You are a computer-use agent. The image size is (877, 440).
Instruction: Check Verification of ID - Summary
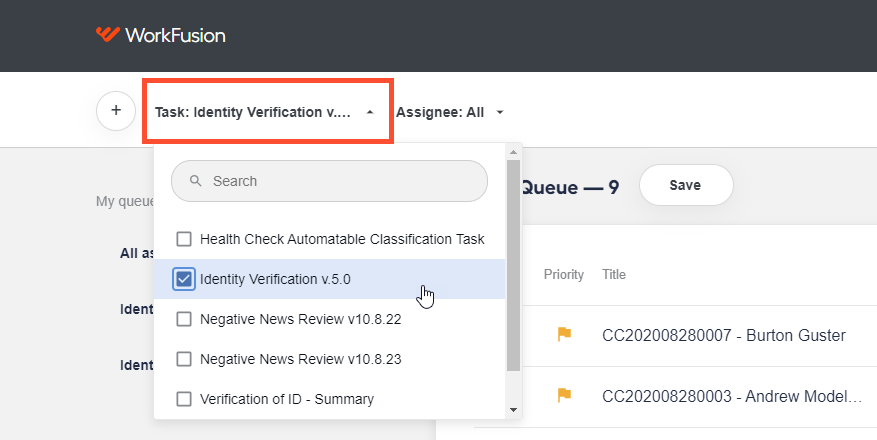pyautogui.click(x=183, y=399)
